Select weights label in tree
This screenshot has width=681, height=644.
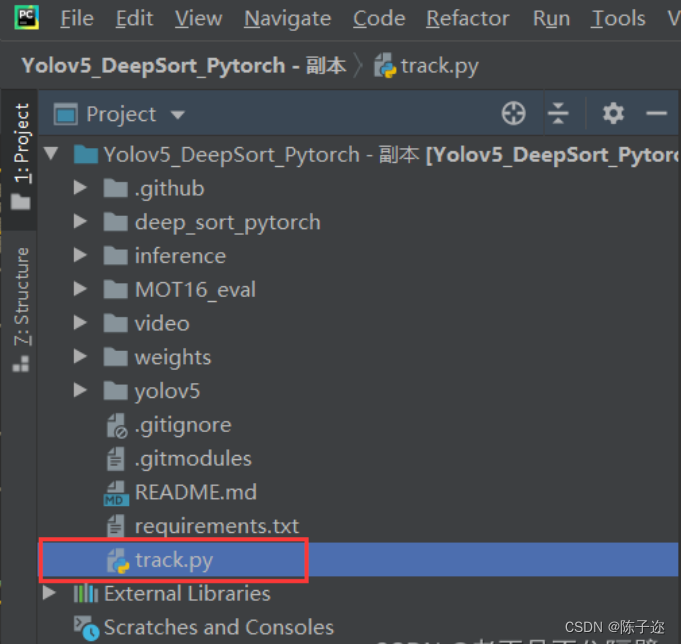pos(173,358)
